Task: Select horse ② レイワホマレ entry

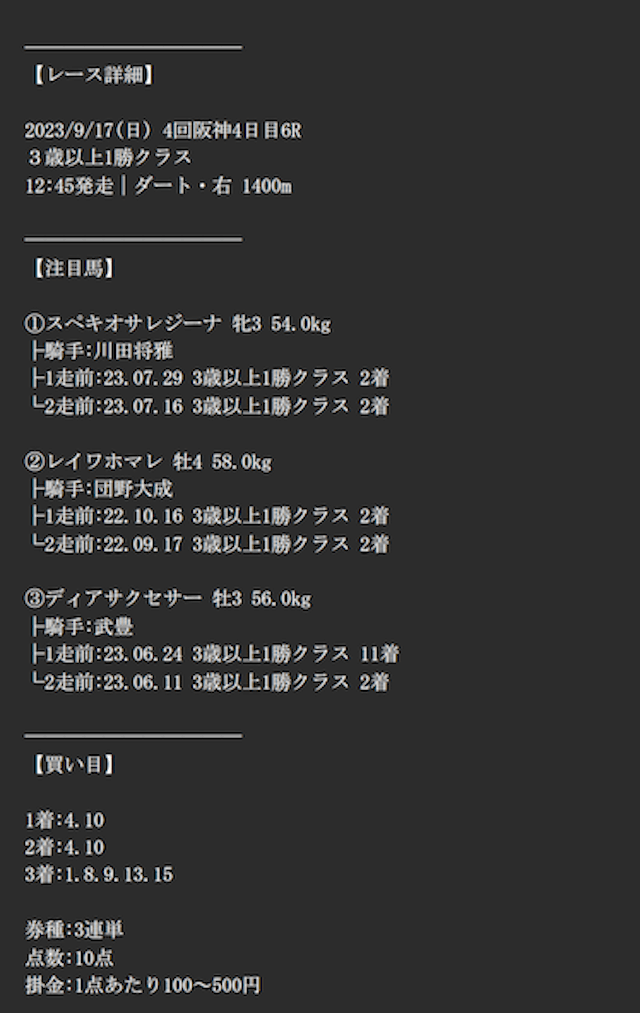Action: [x=148, y=461]
